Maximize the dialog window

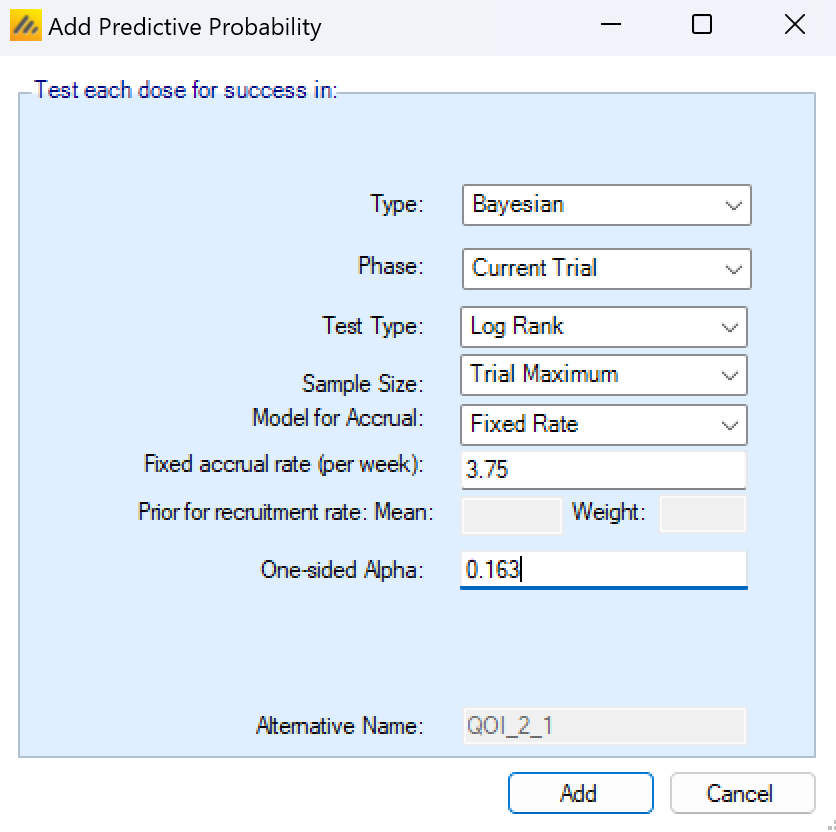[x=702, y=26]
